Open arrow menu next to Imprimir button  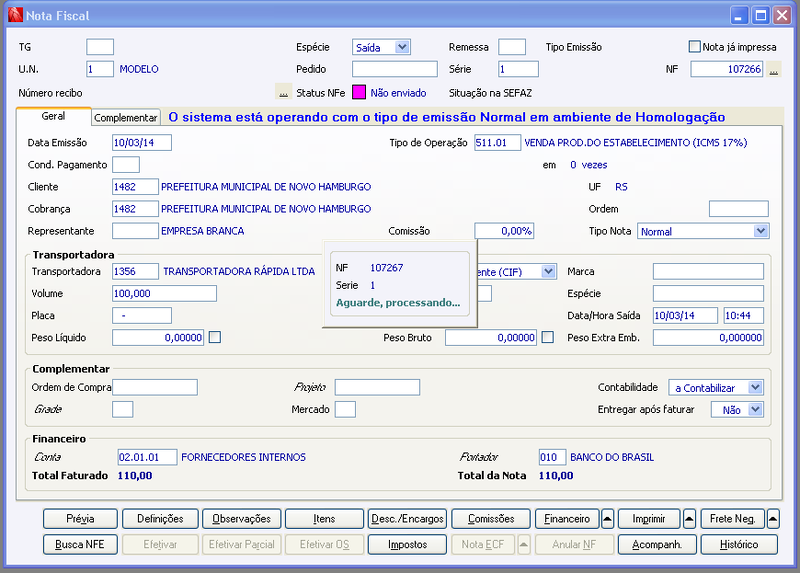point(689,519)
